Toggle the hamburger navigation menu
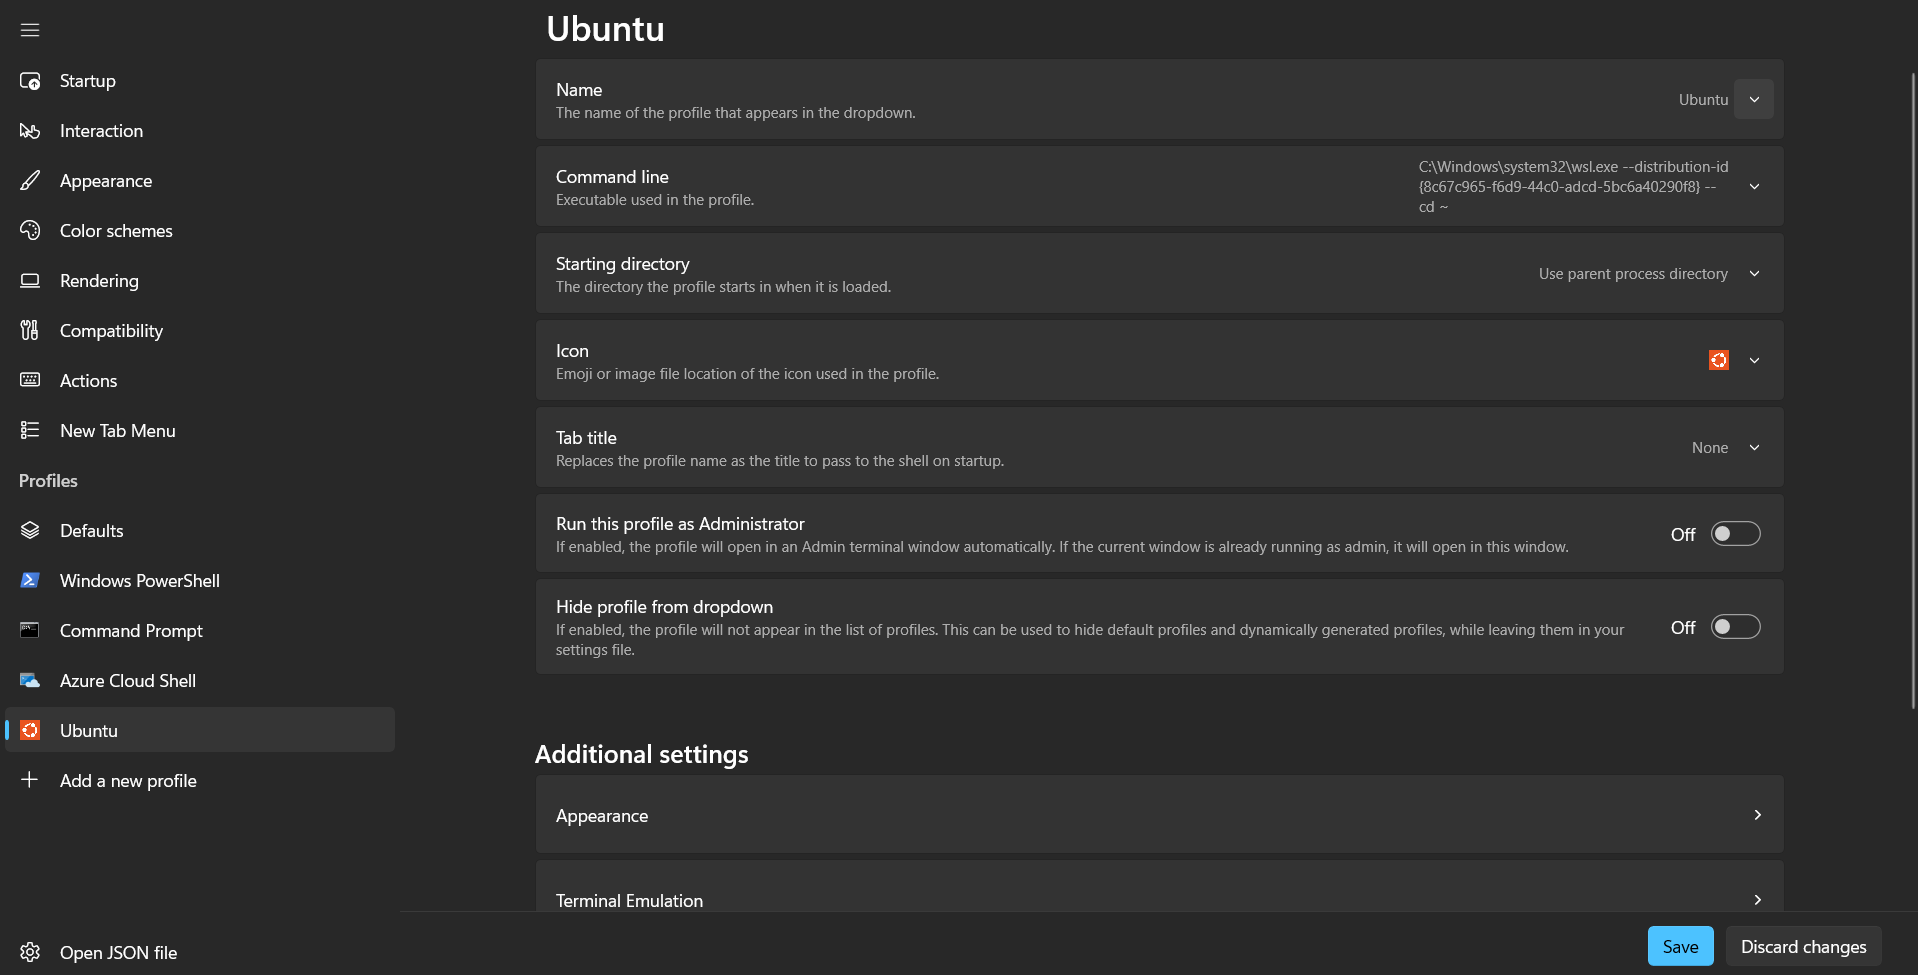Viewport: 1918px width, 975px height. (x=30, y=30)
